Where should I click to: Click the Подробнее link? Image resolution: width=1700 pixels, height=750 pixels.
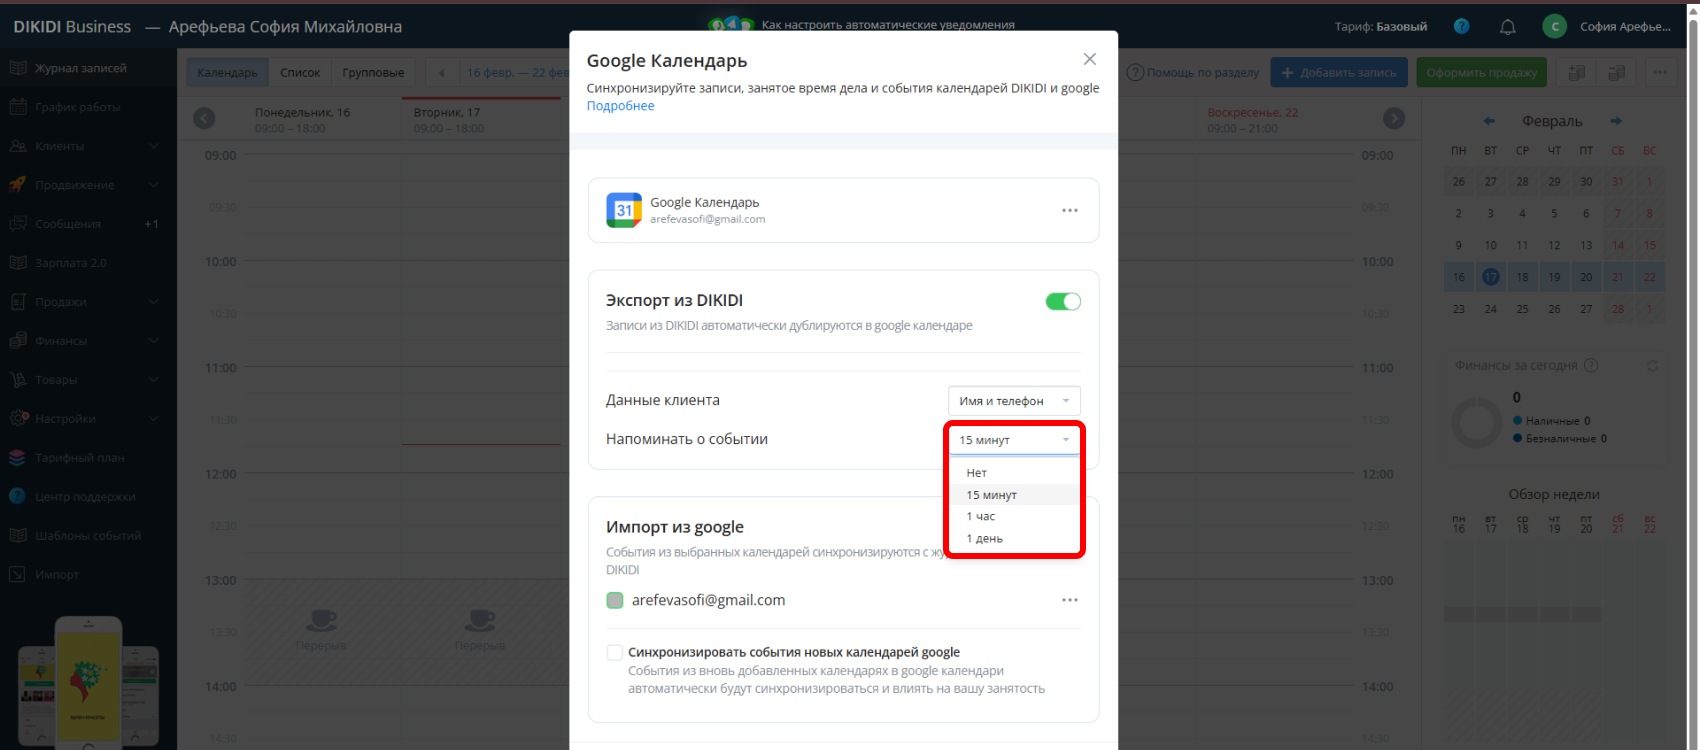[620, 106]
